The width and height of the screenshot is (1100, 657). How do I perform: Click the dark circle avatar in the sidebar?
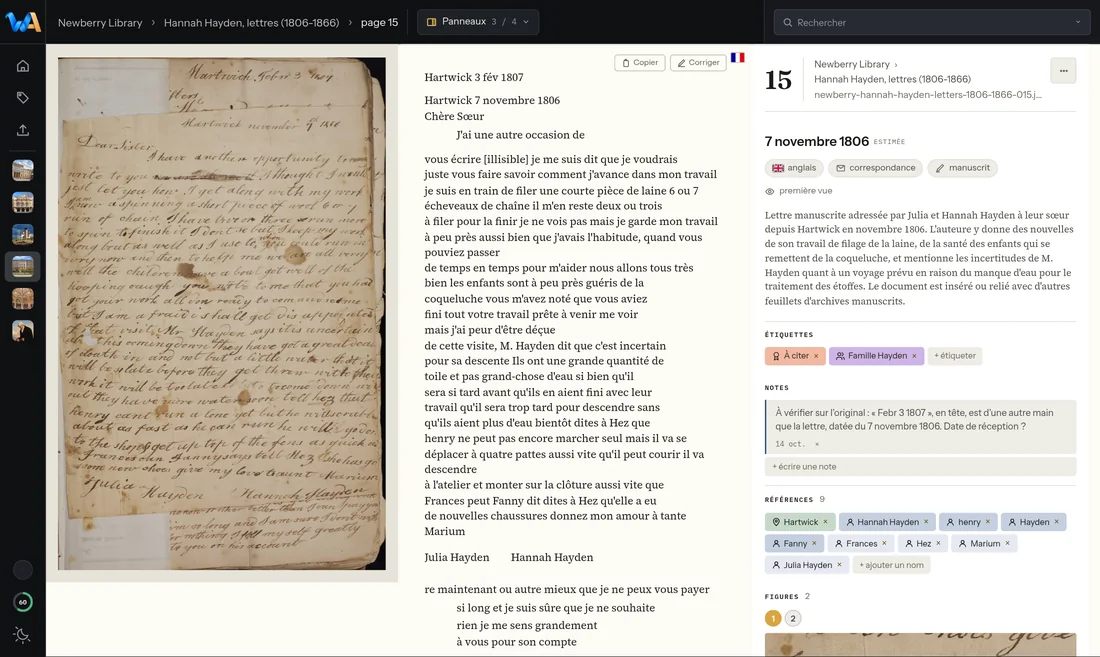22,570
